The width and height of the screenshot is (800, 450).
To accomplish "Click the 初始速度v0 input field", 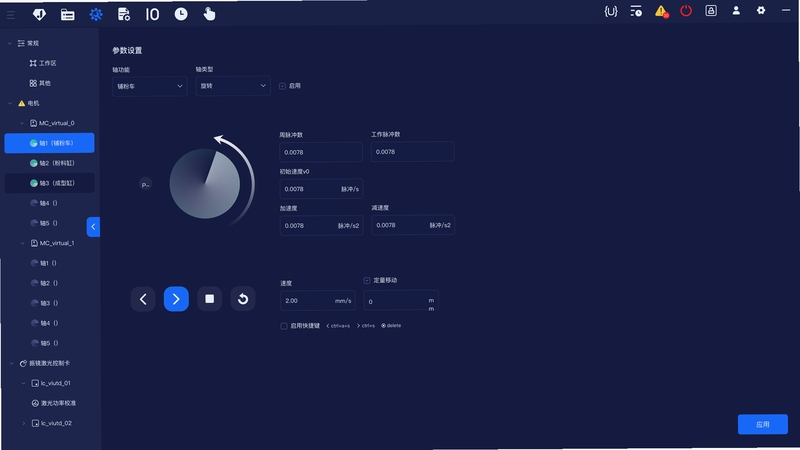I will click(321, 189).
